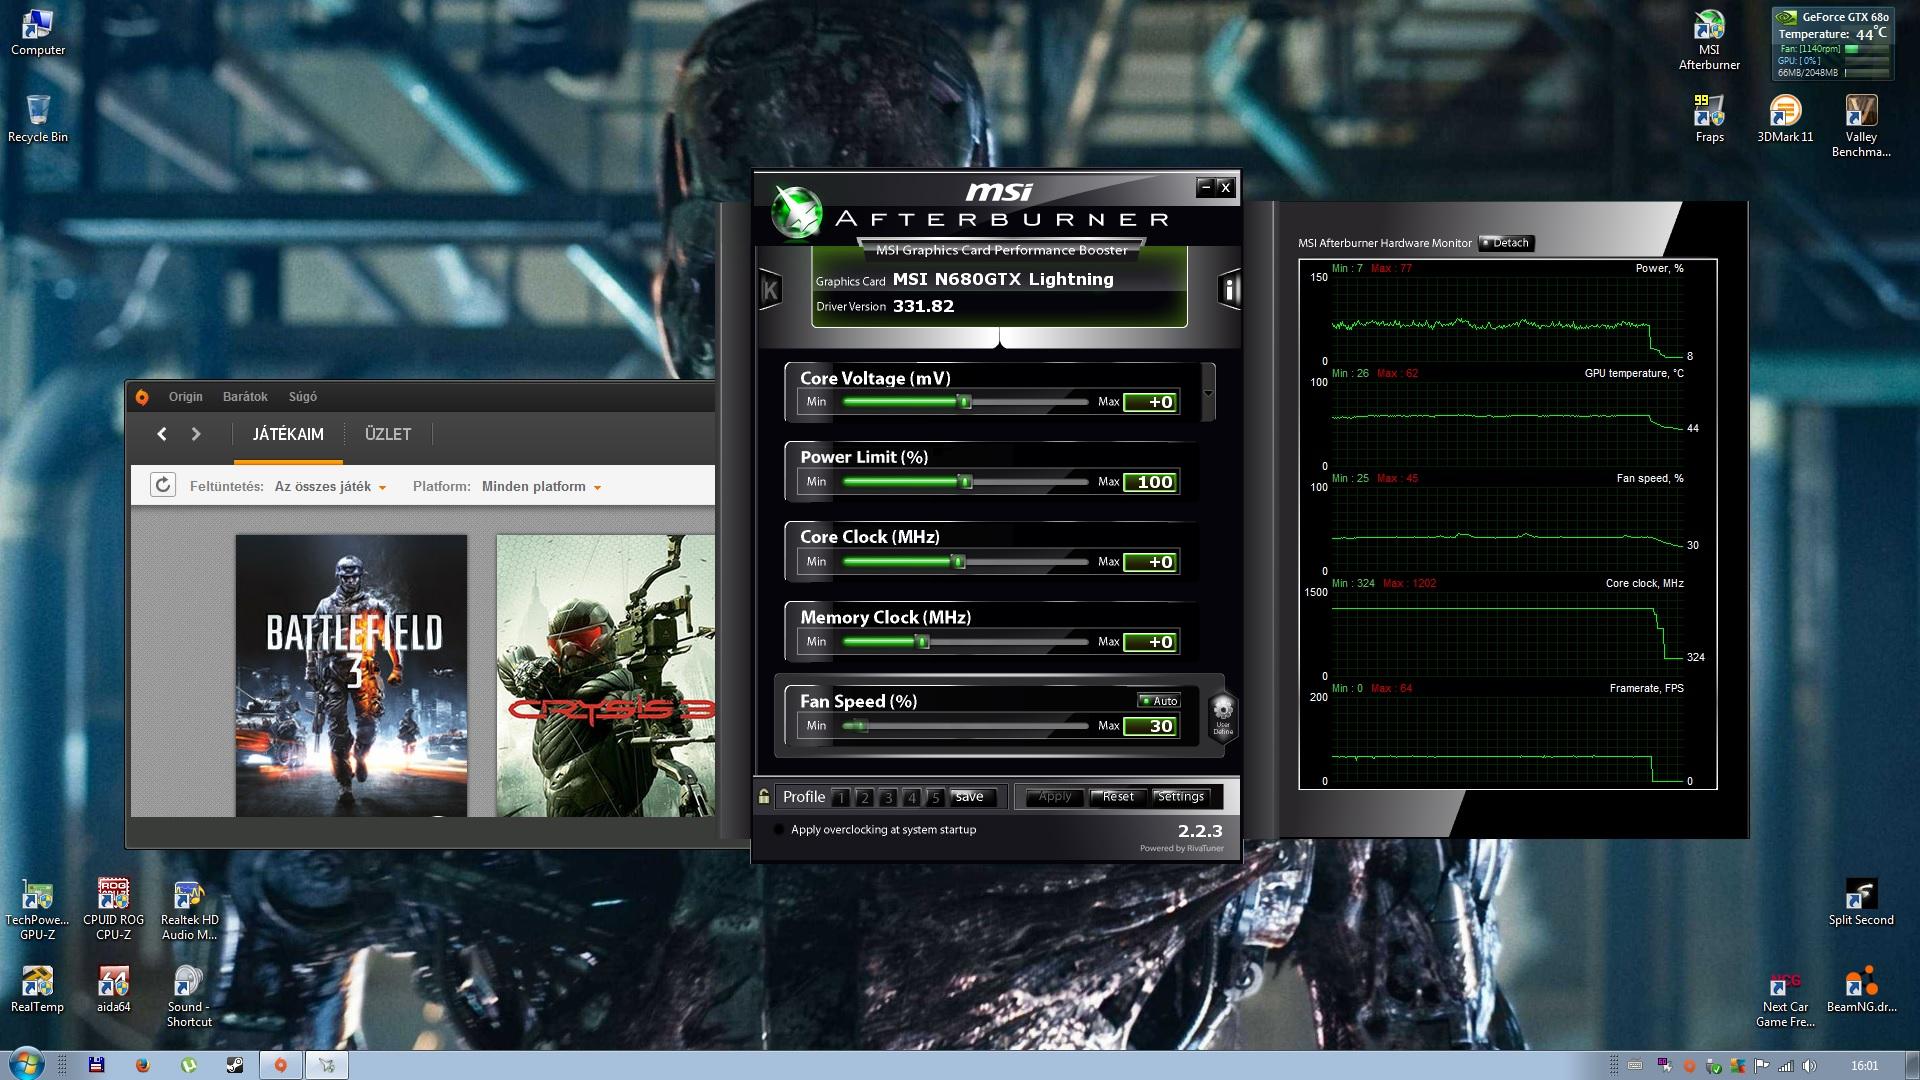
Task: Open the Súgó menu in Origin
Action: (303, 397)
